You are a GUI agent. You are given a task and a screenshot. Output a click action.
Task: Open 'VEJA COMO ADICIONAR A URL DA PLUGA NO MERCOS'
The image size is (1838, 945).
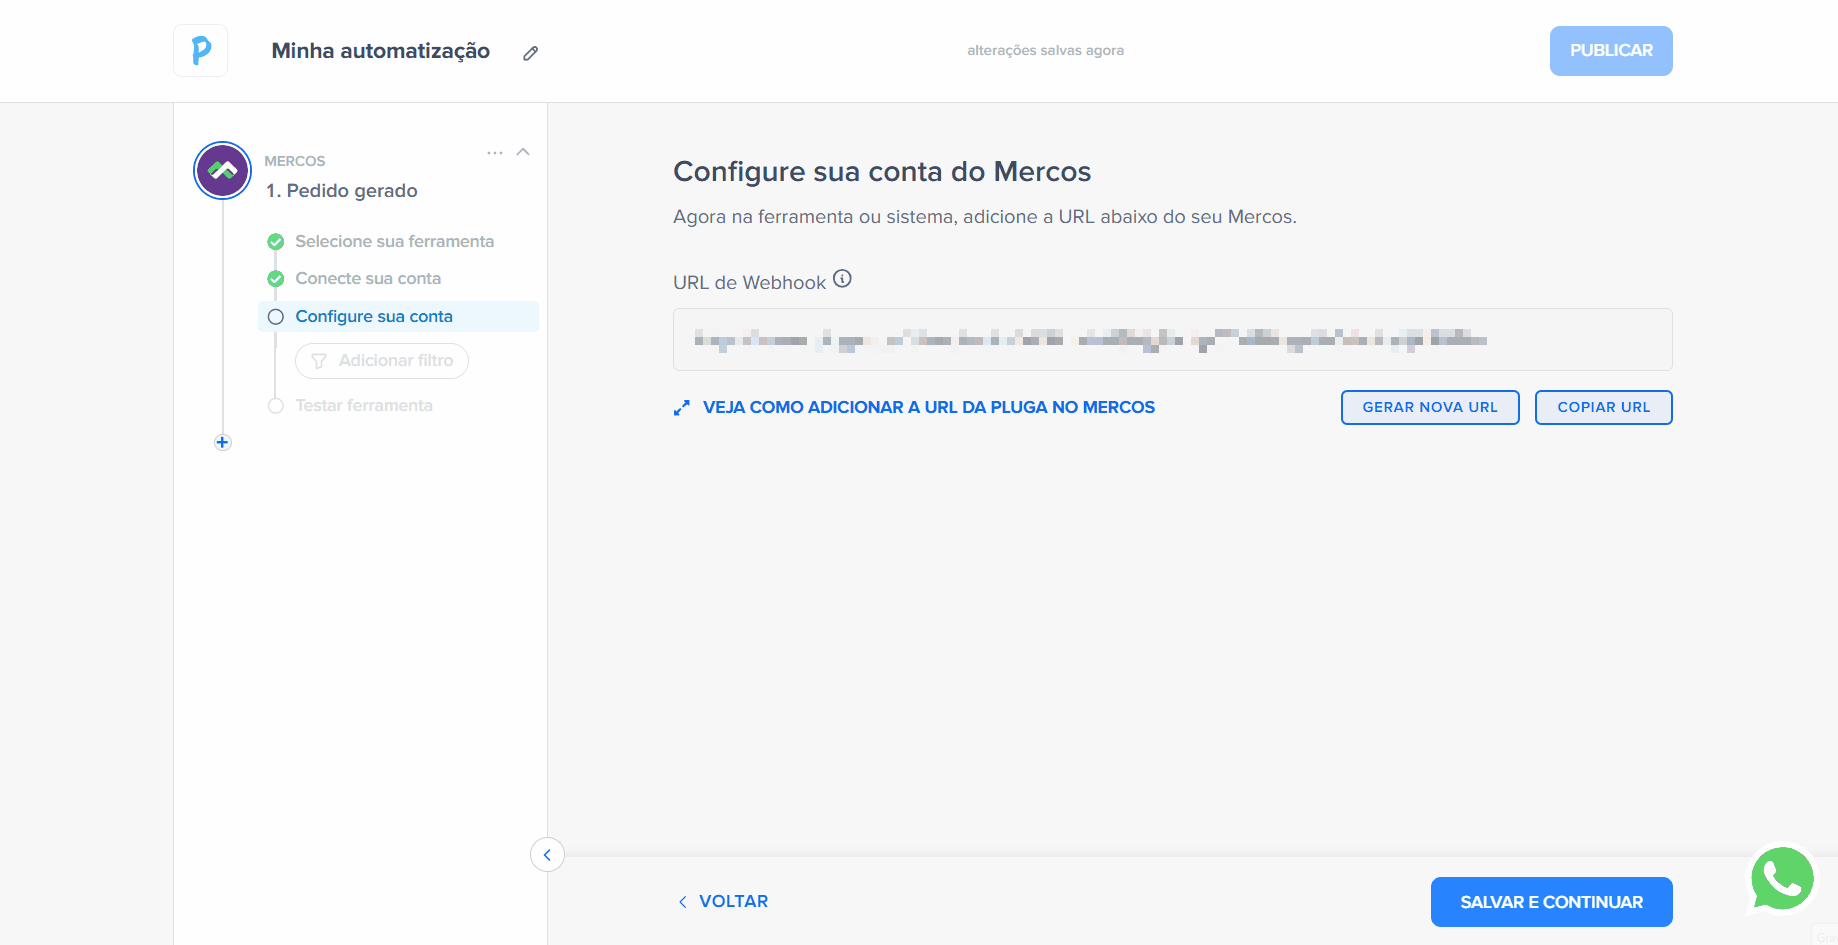(x=929, y=407)
